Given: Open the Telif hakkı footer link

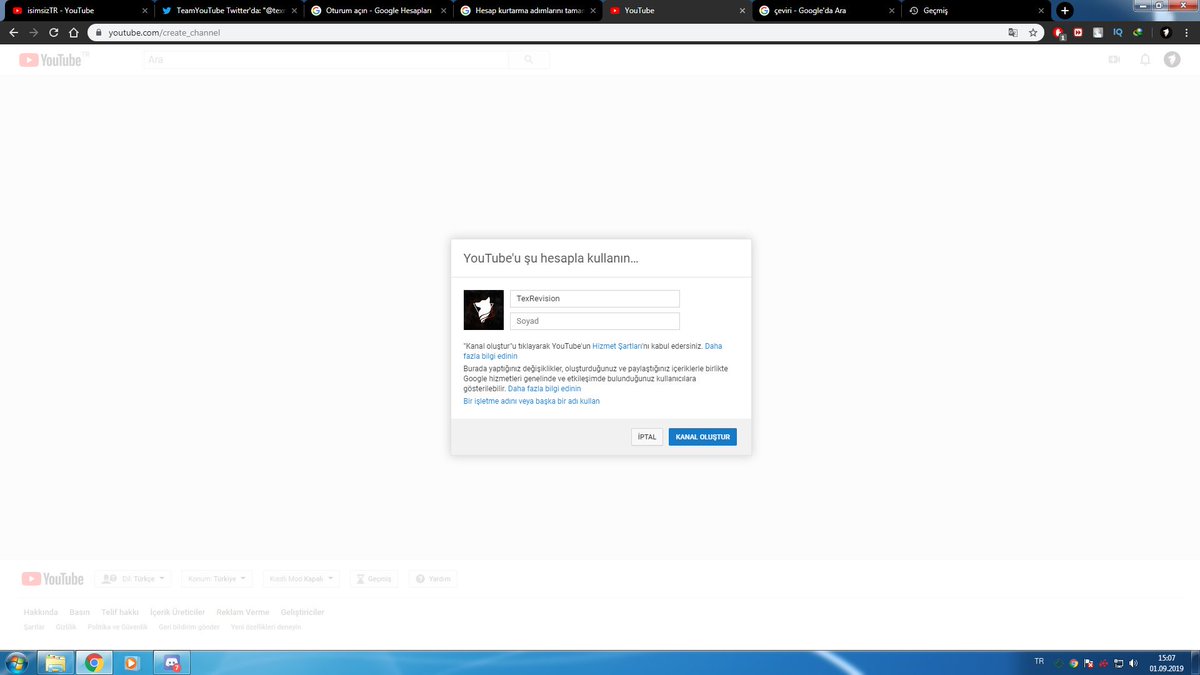Looking at the screenshot, I should [x=120, y=612].
